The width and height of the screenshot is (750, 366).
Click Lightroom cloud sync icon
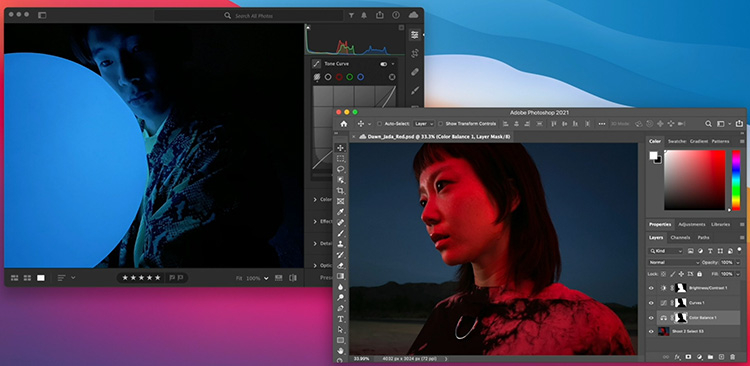pos(413,15)
